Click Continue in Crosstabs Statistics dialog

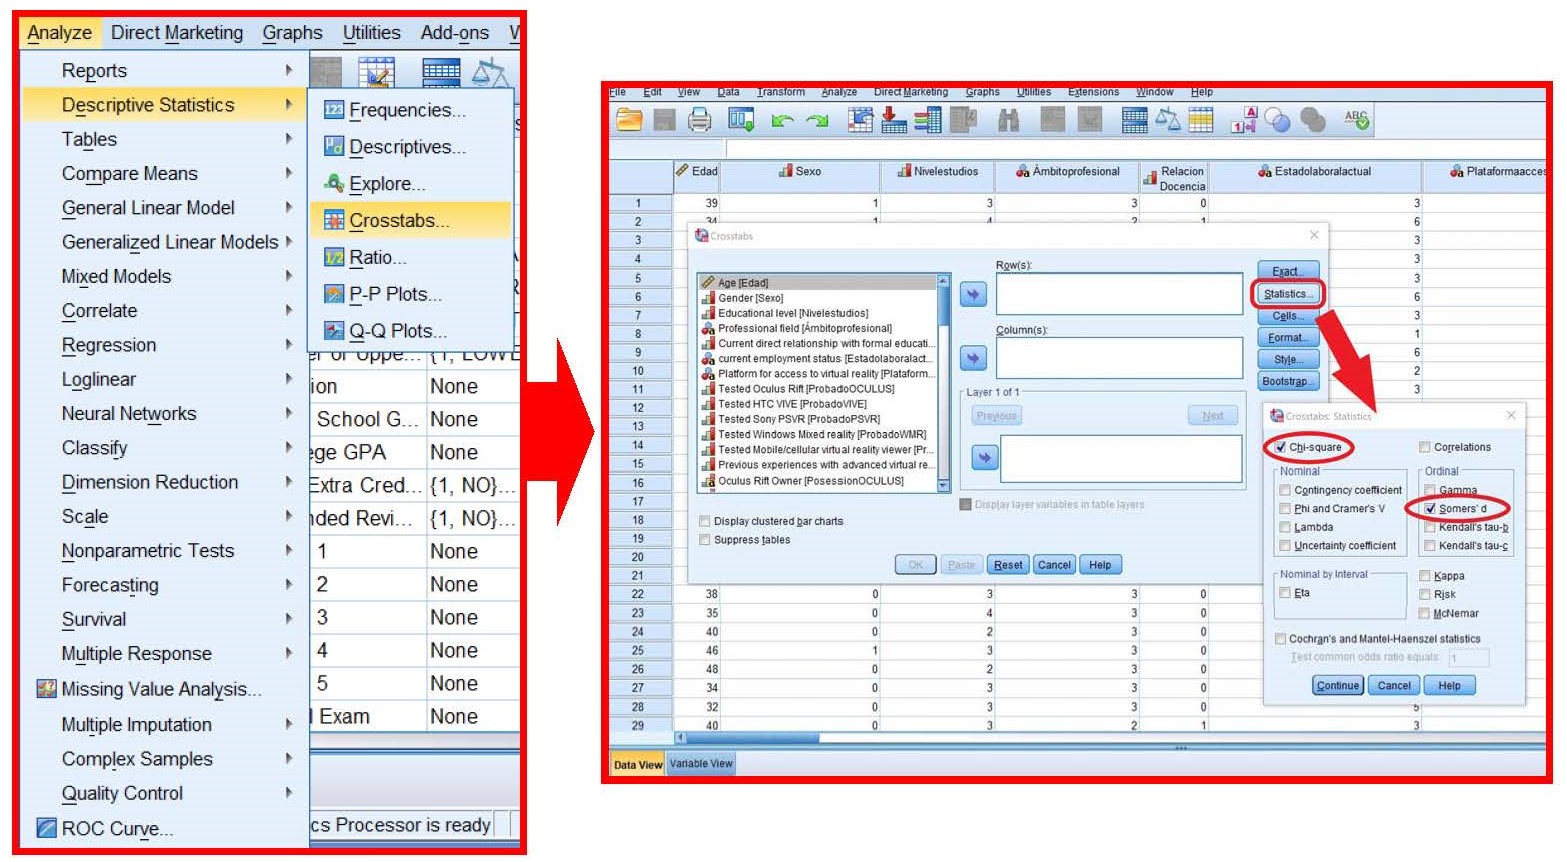pyautogui.click(x=1337, y=686)
